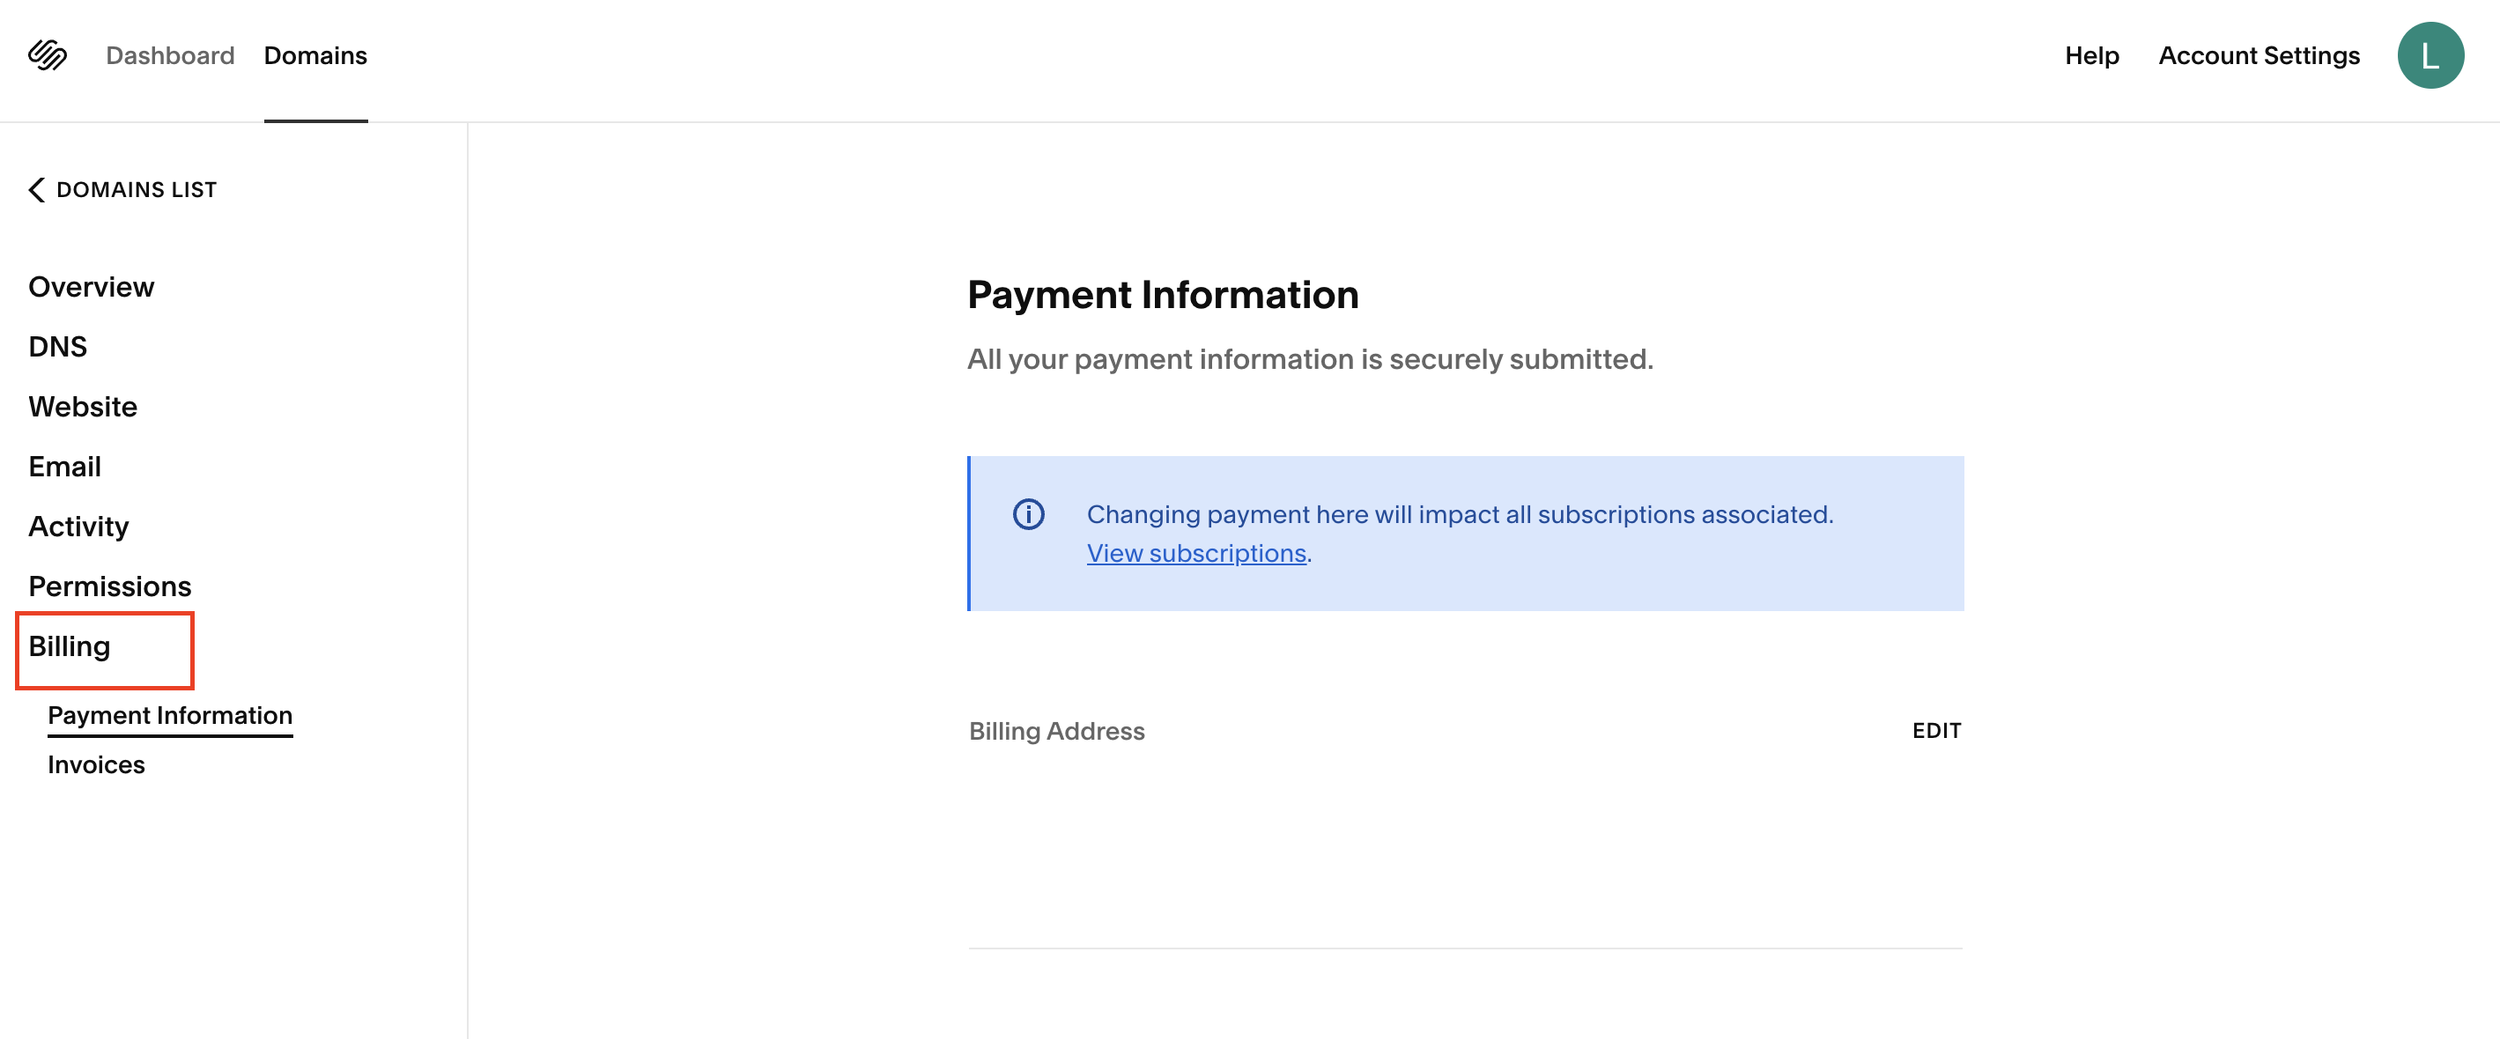The height and width of the screenshot is (1039, 2500).
Task: Select Payment Information sub-item
Action: coord(170,716)
